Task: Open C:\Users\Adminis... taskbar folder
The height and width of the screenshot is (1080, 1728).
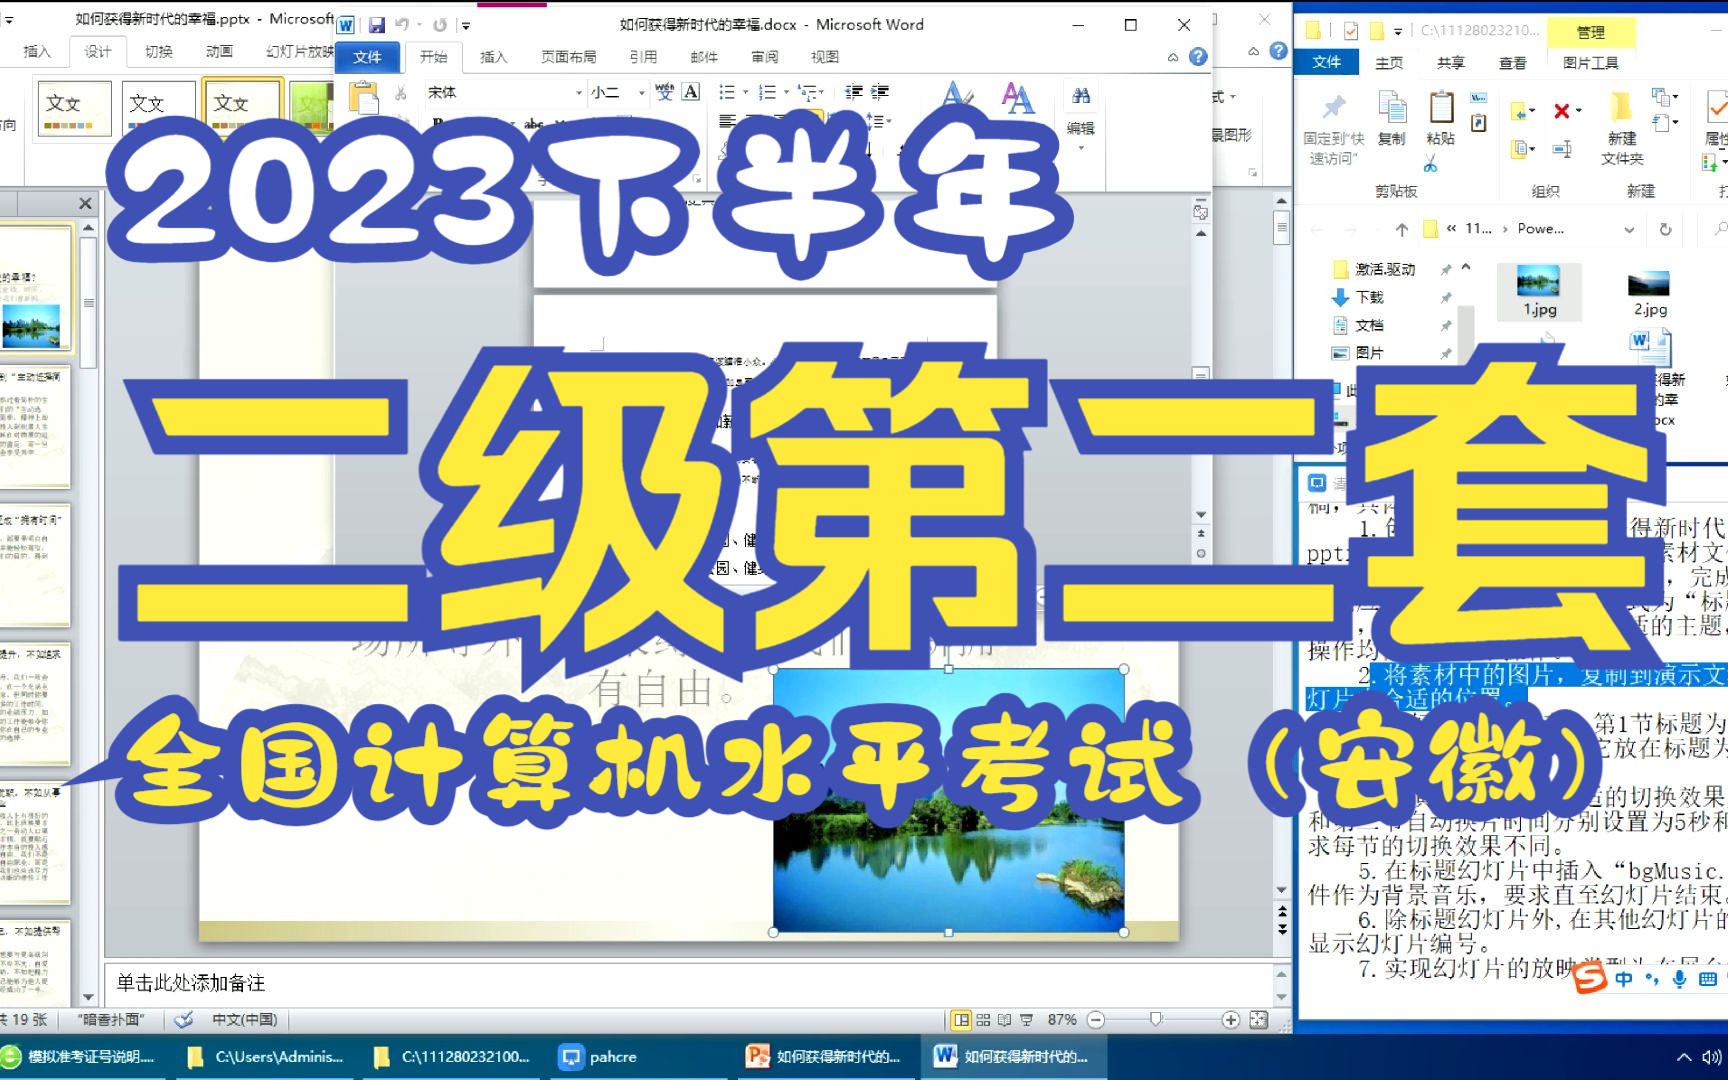Action: tap(266, 1057)
